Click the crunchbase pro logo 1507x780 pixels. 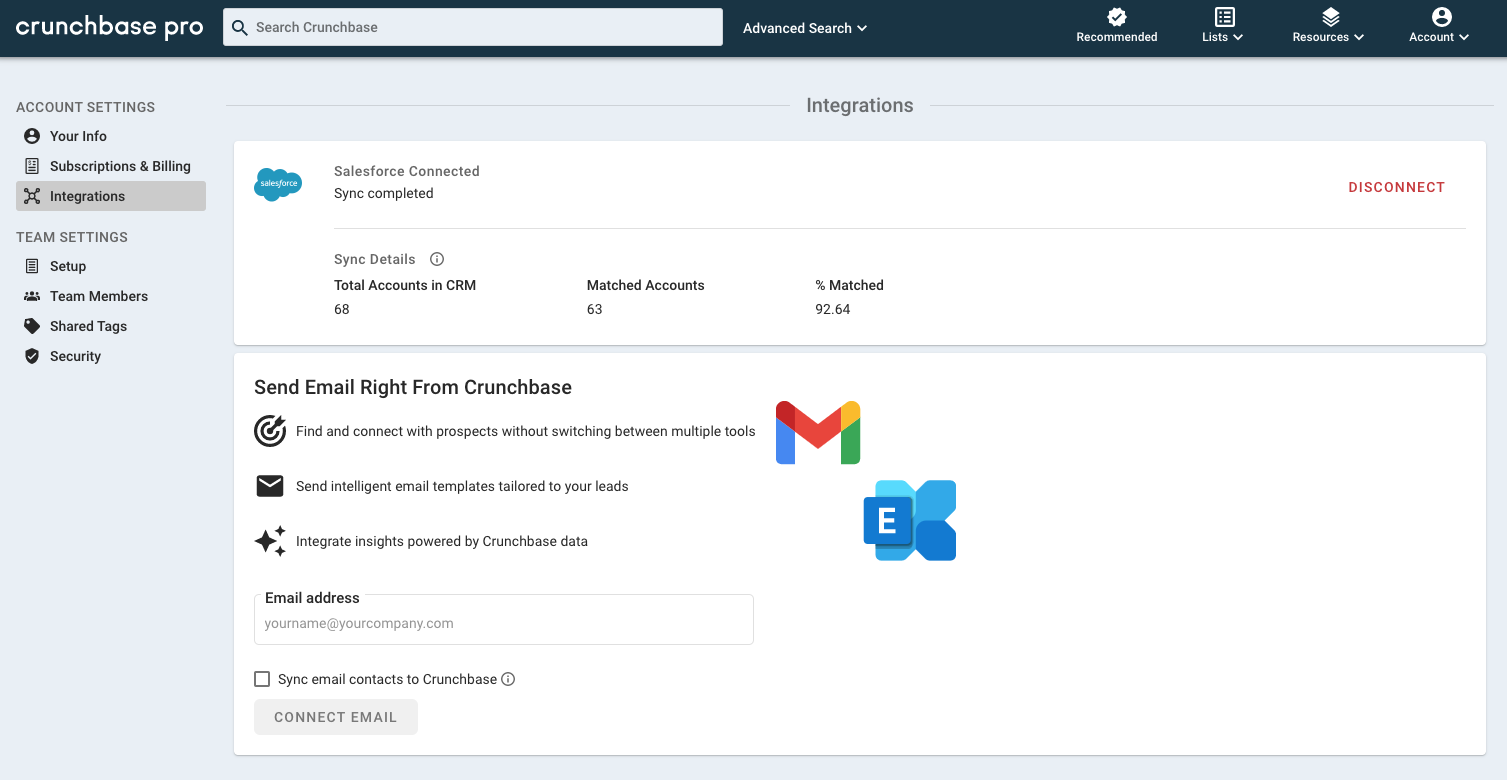(x=109, y=27)
